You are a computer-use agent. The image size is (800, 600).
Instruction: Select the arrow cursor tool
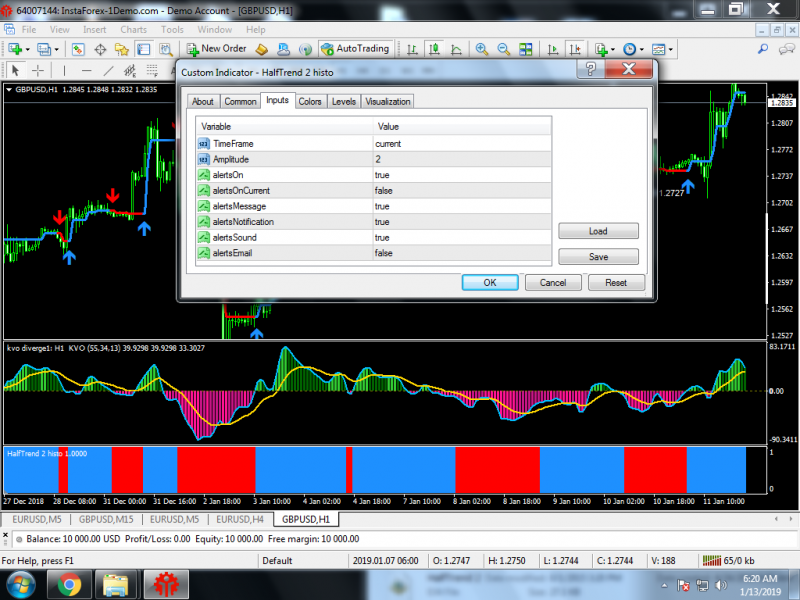point(15,70)
